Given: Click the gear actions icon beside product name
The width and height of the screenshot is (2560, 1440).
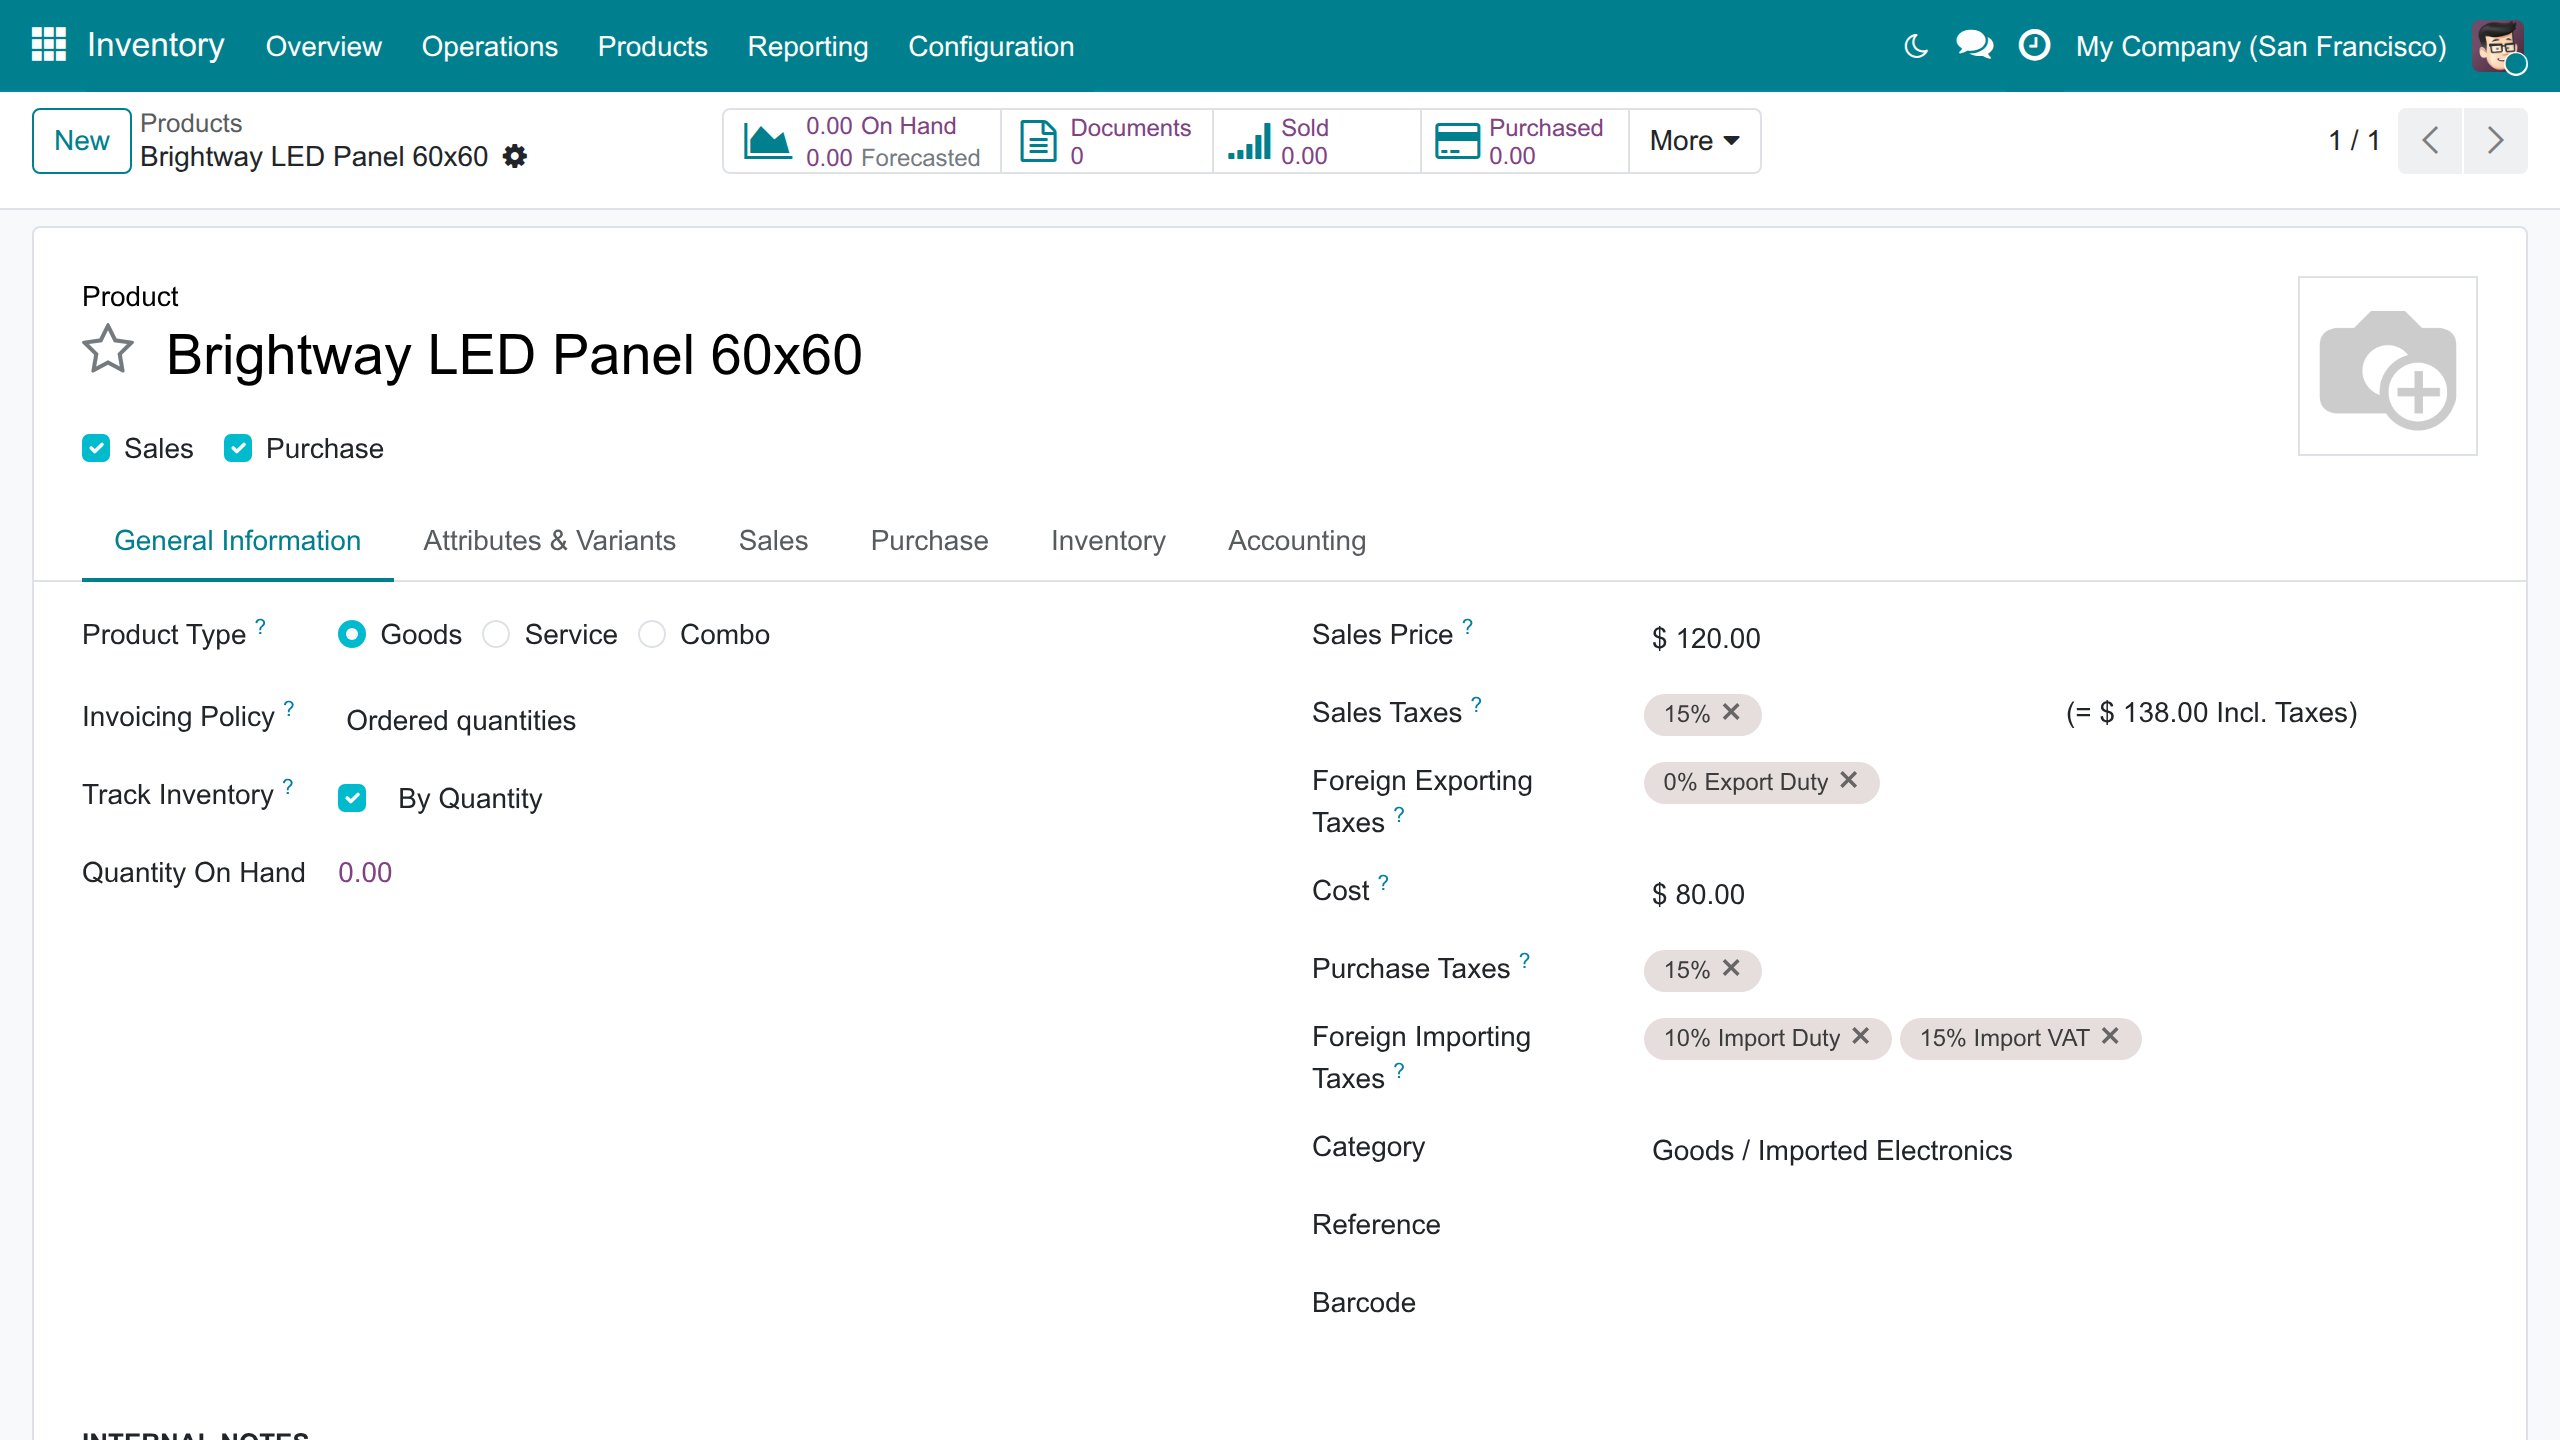Looking at the screenshot, I should pos(515,157).
